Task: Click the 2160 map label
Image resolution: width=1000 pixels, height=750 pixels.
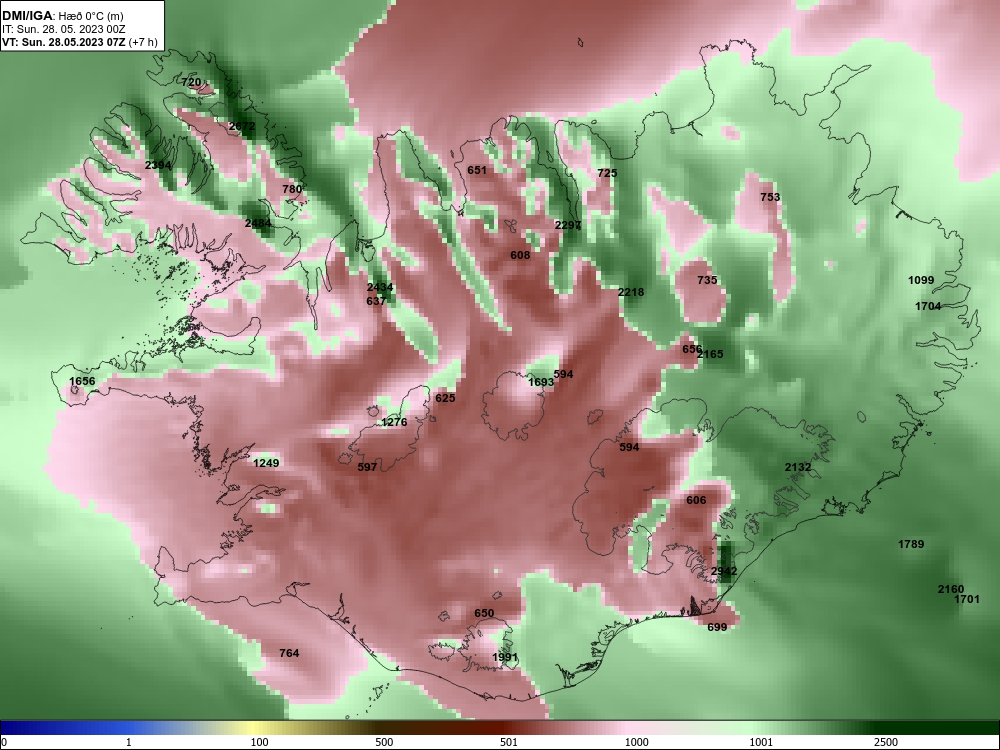Action: point(951,589)
